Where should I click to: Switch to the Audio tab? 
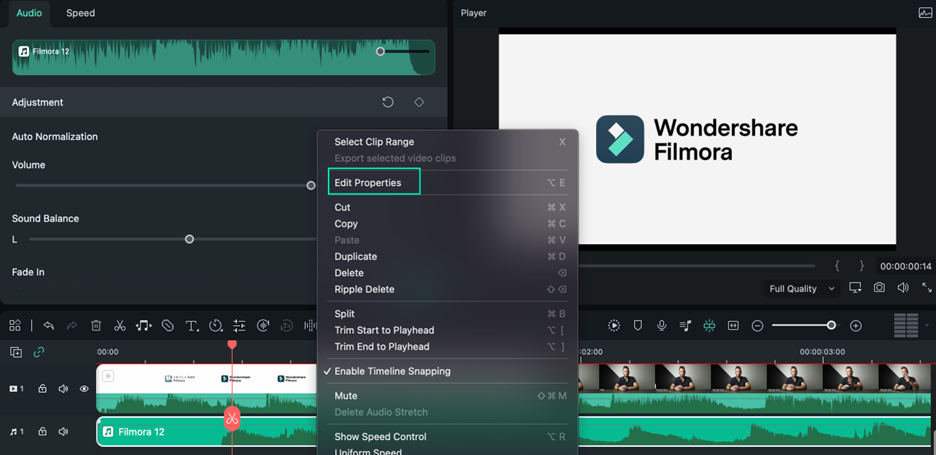[29, 13]
